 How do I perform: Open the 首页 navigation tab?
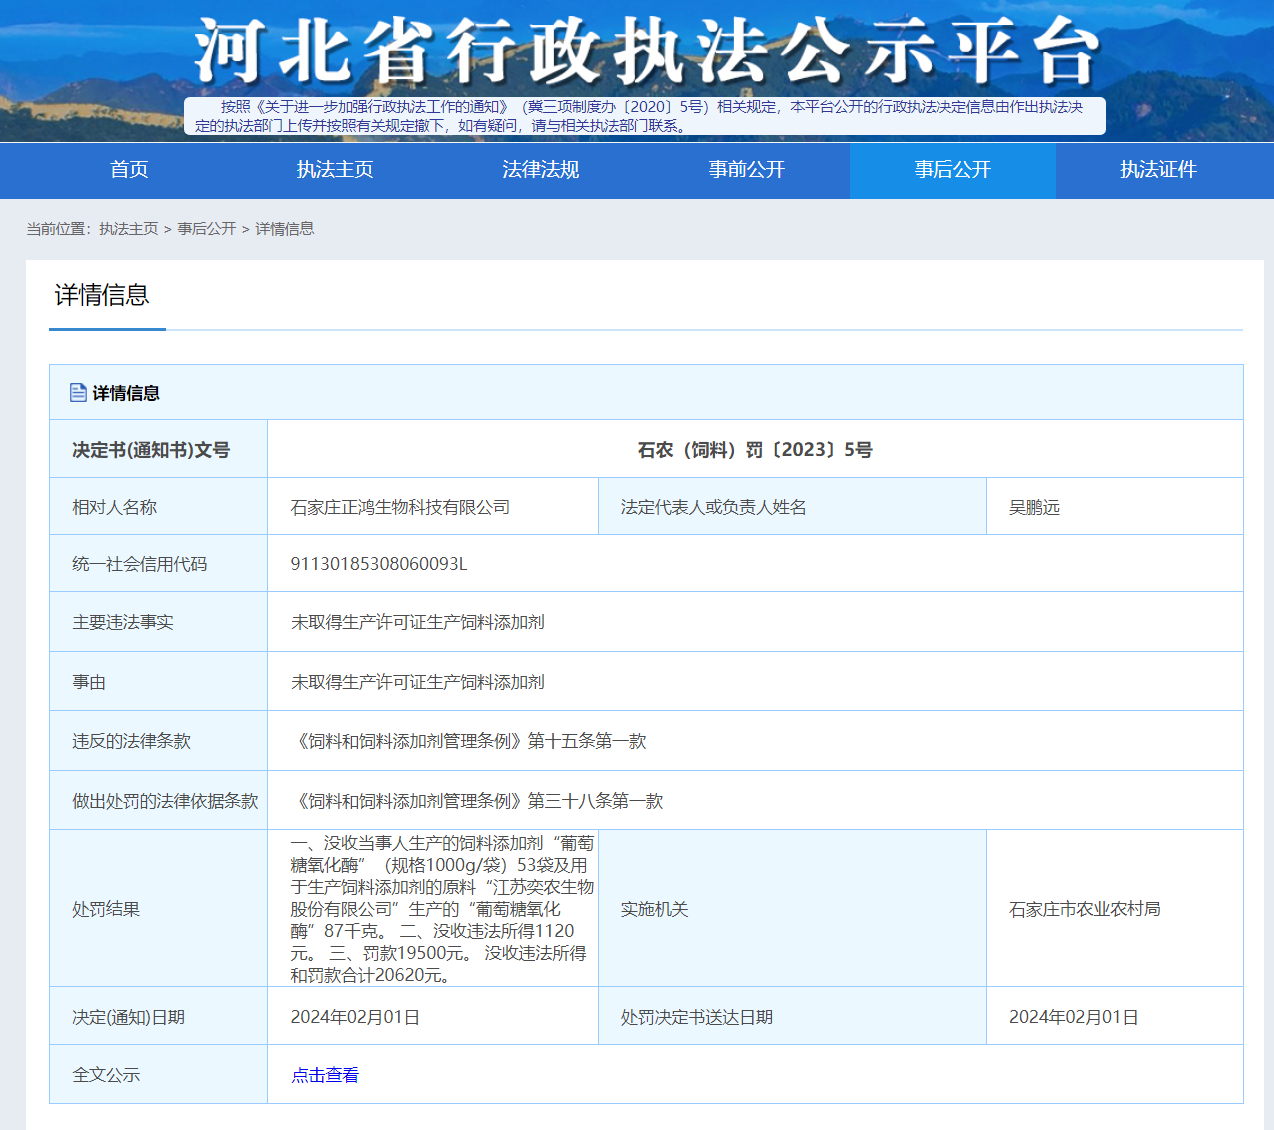click(129, 170)
